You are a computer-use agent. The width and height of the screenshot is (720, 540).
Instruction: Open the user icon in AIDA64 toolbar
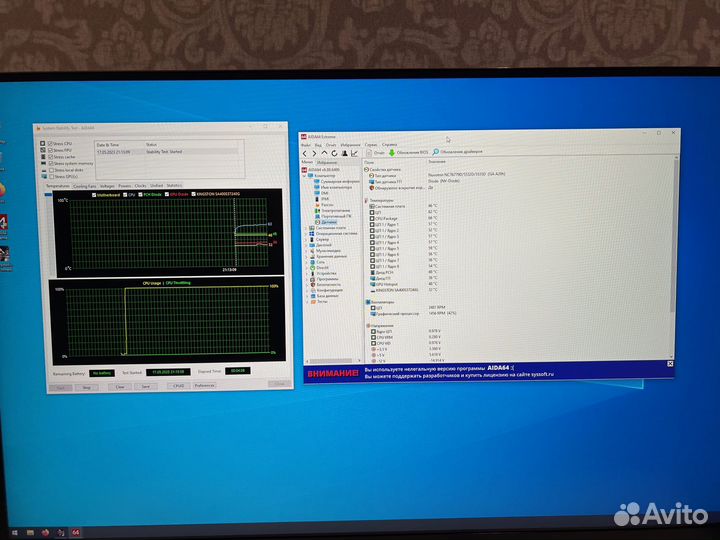pos(344,153)
